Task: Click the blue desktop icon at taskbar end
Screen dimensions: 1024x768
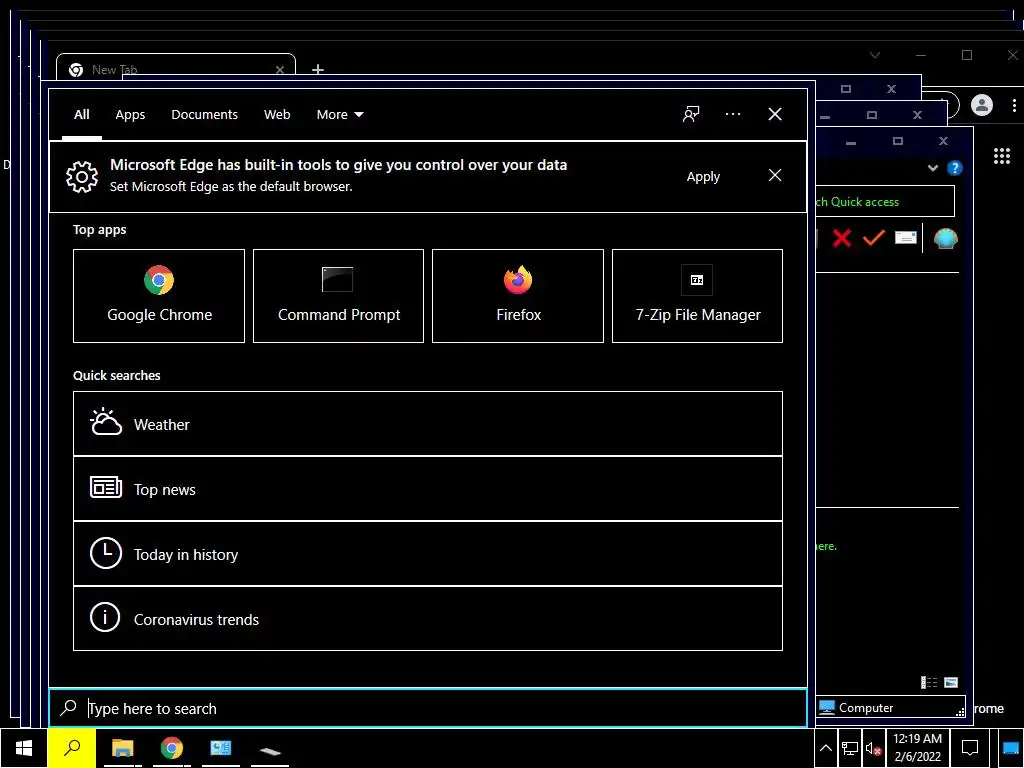Action: pyautogui.click(x=1011, y=749)
